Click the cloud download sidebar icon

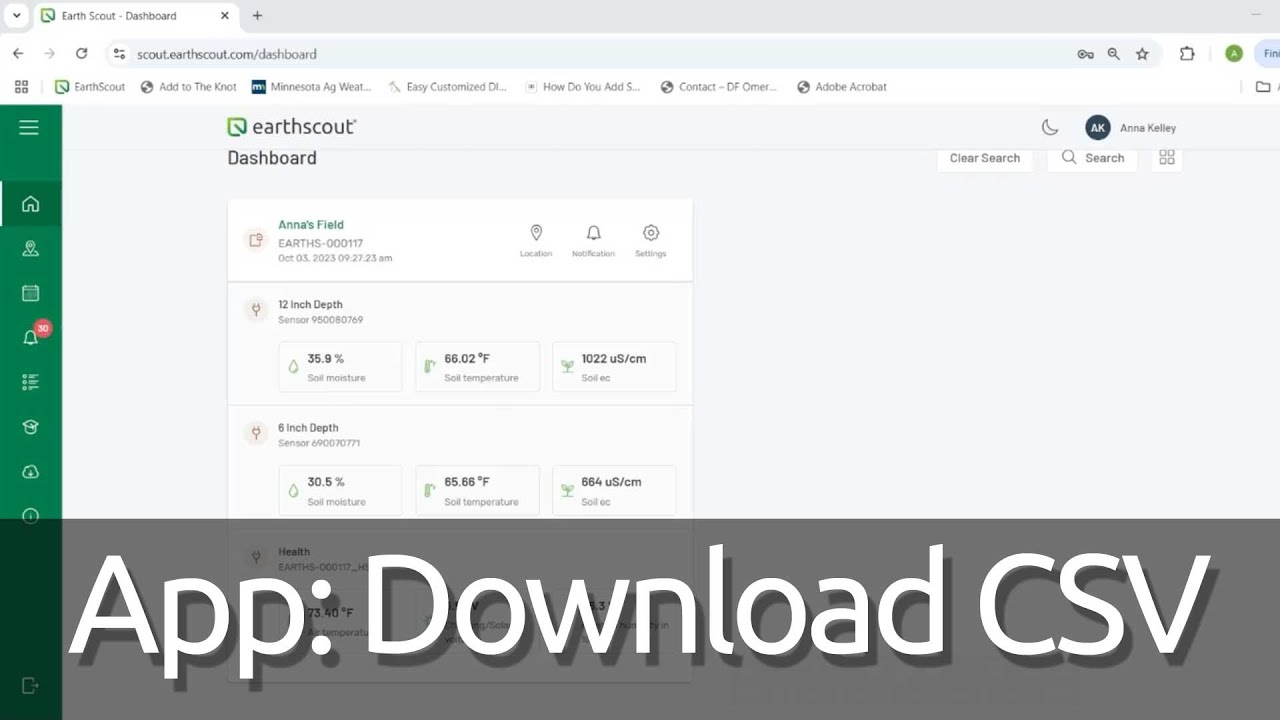tap(30, 472)
